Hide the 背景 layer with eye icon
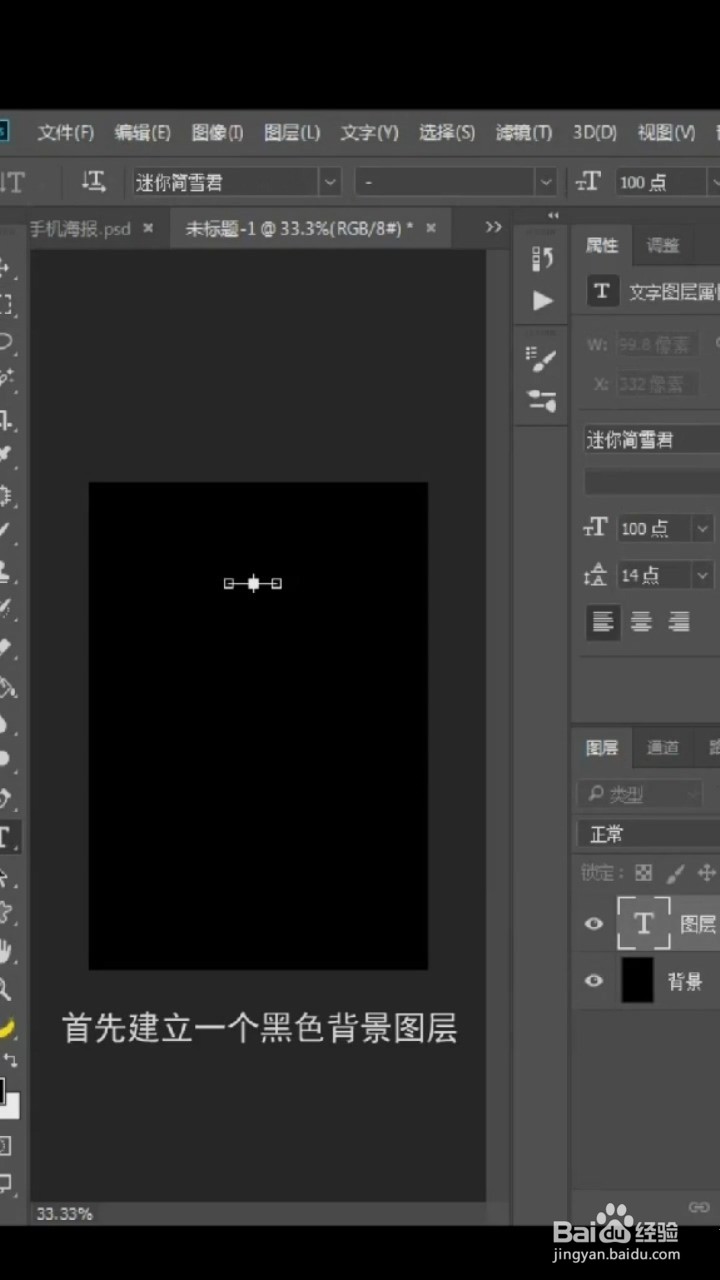This screenshot has width=720, height=1280. [x=594, y=981]
